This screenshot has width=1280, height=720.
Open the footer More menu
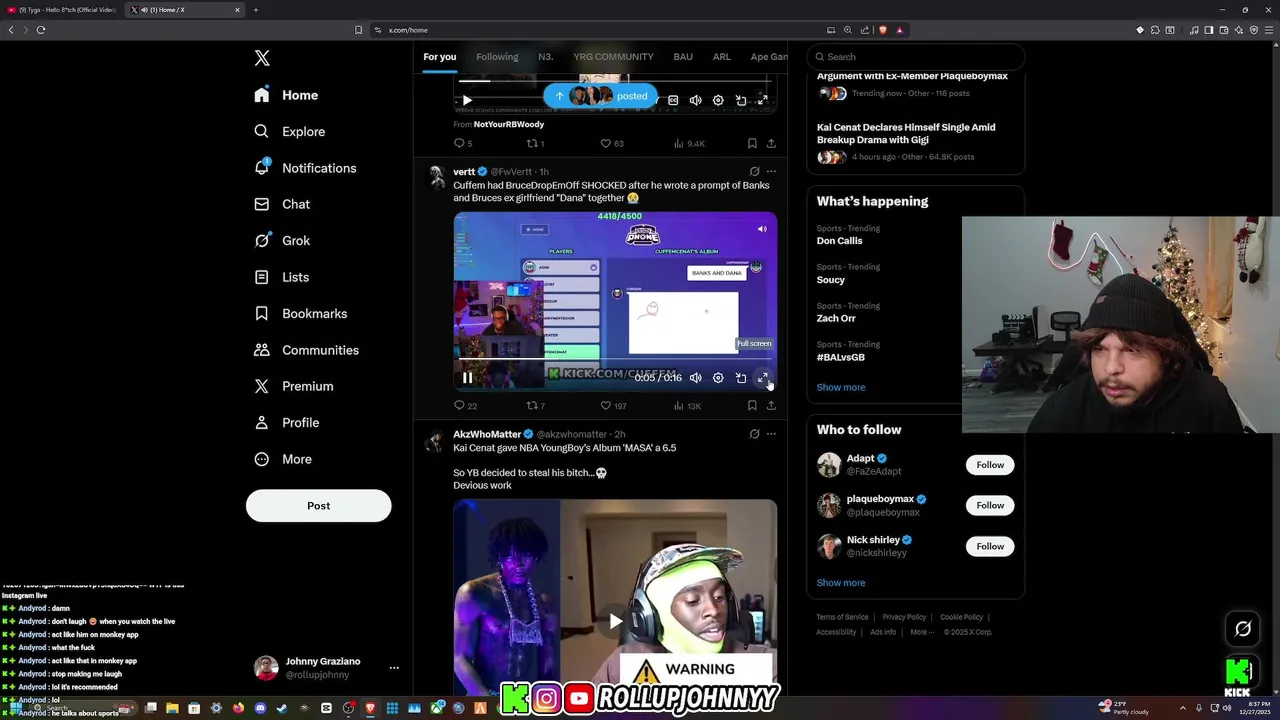pyautogui.click(x=922, y=632)
